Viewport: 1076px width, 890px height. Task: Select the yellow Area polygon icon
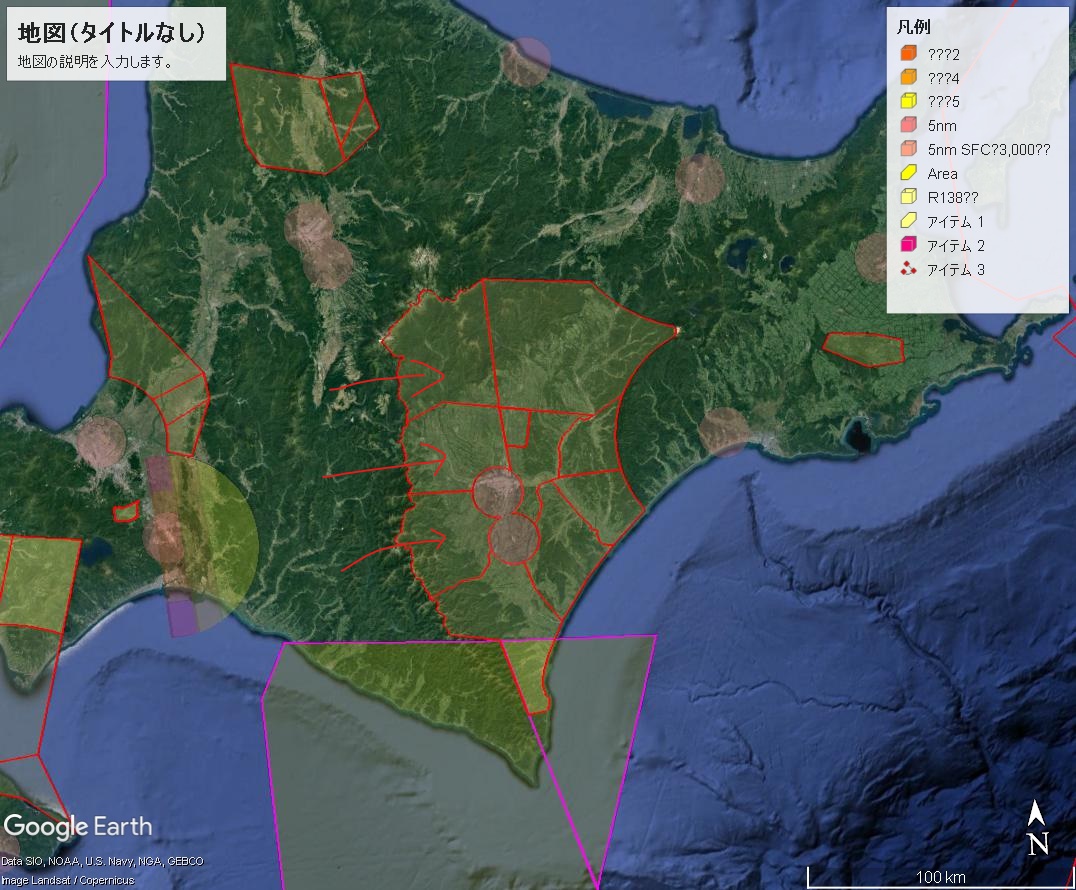[x=908, y=174]
